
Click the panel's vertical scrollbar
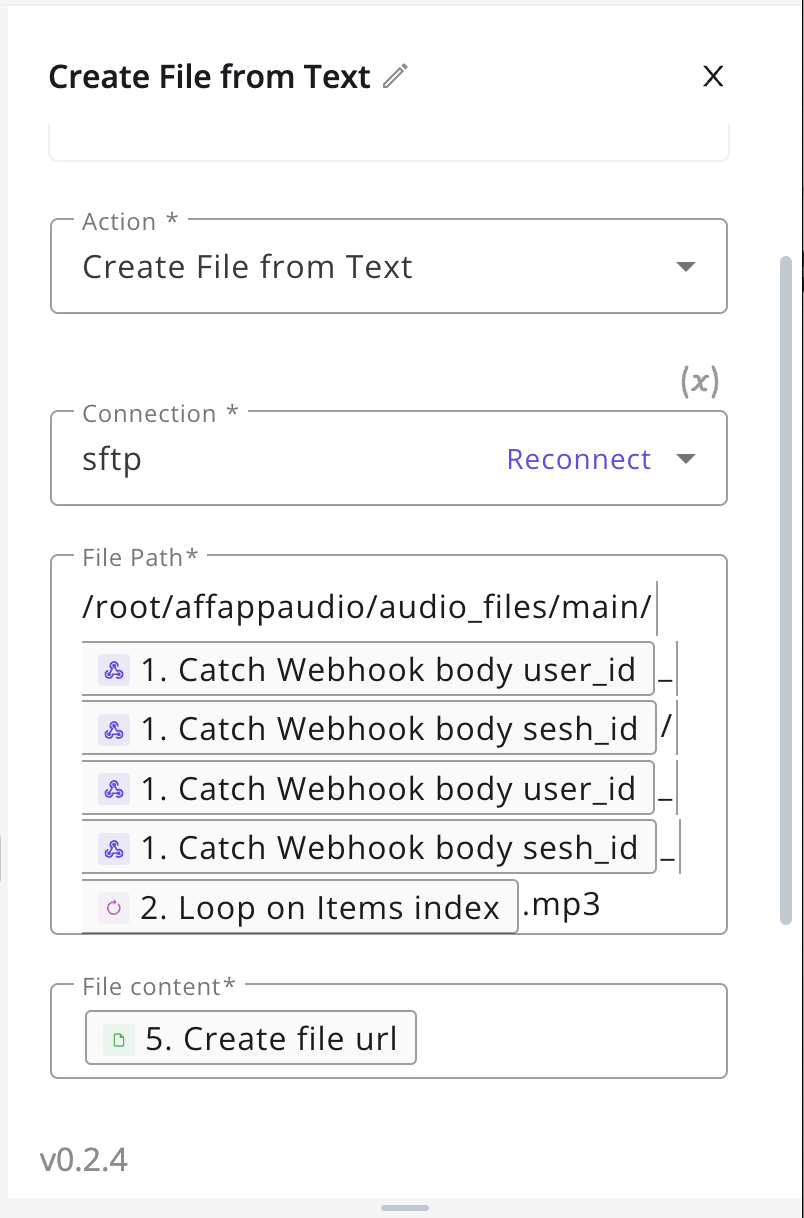786,590
